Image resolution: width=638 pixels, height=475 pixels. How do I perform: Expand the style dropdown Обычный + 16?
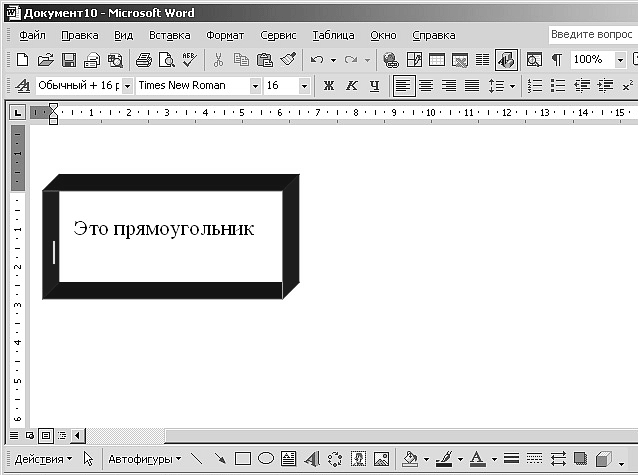127,86
